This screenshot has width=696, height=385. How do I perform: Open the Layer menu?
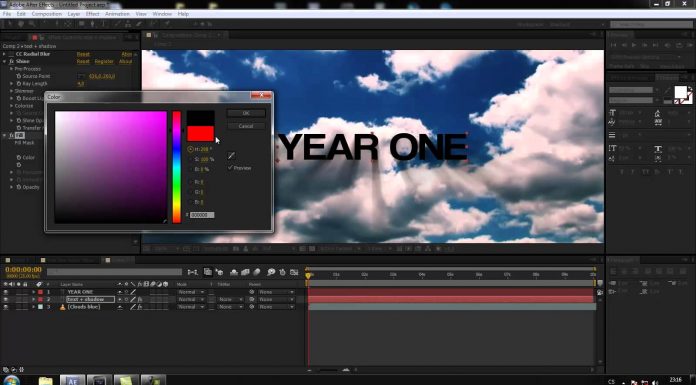pyautogui.click(x=74, y=14)
